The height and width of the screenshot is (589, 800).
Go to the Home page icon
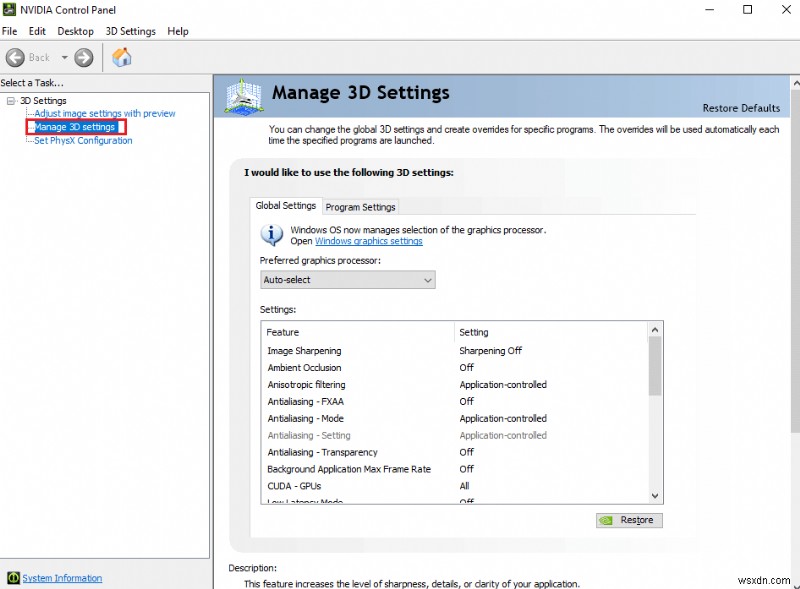point(121,57)
